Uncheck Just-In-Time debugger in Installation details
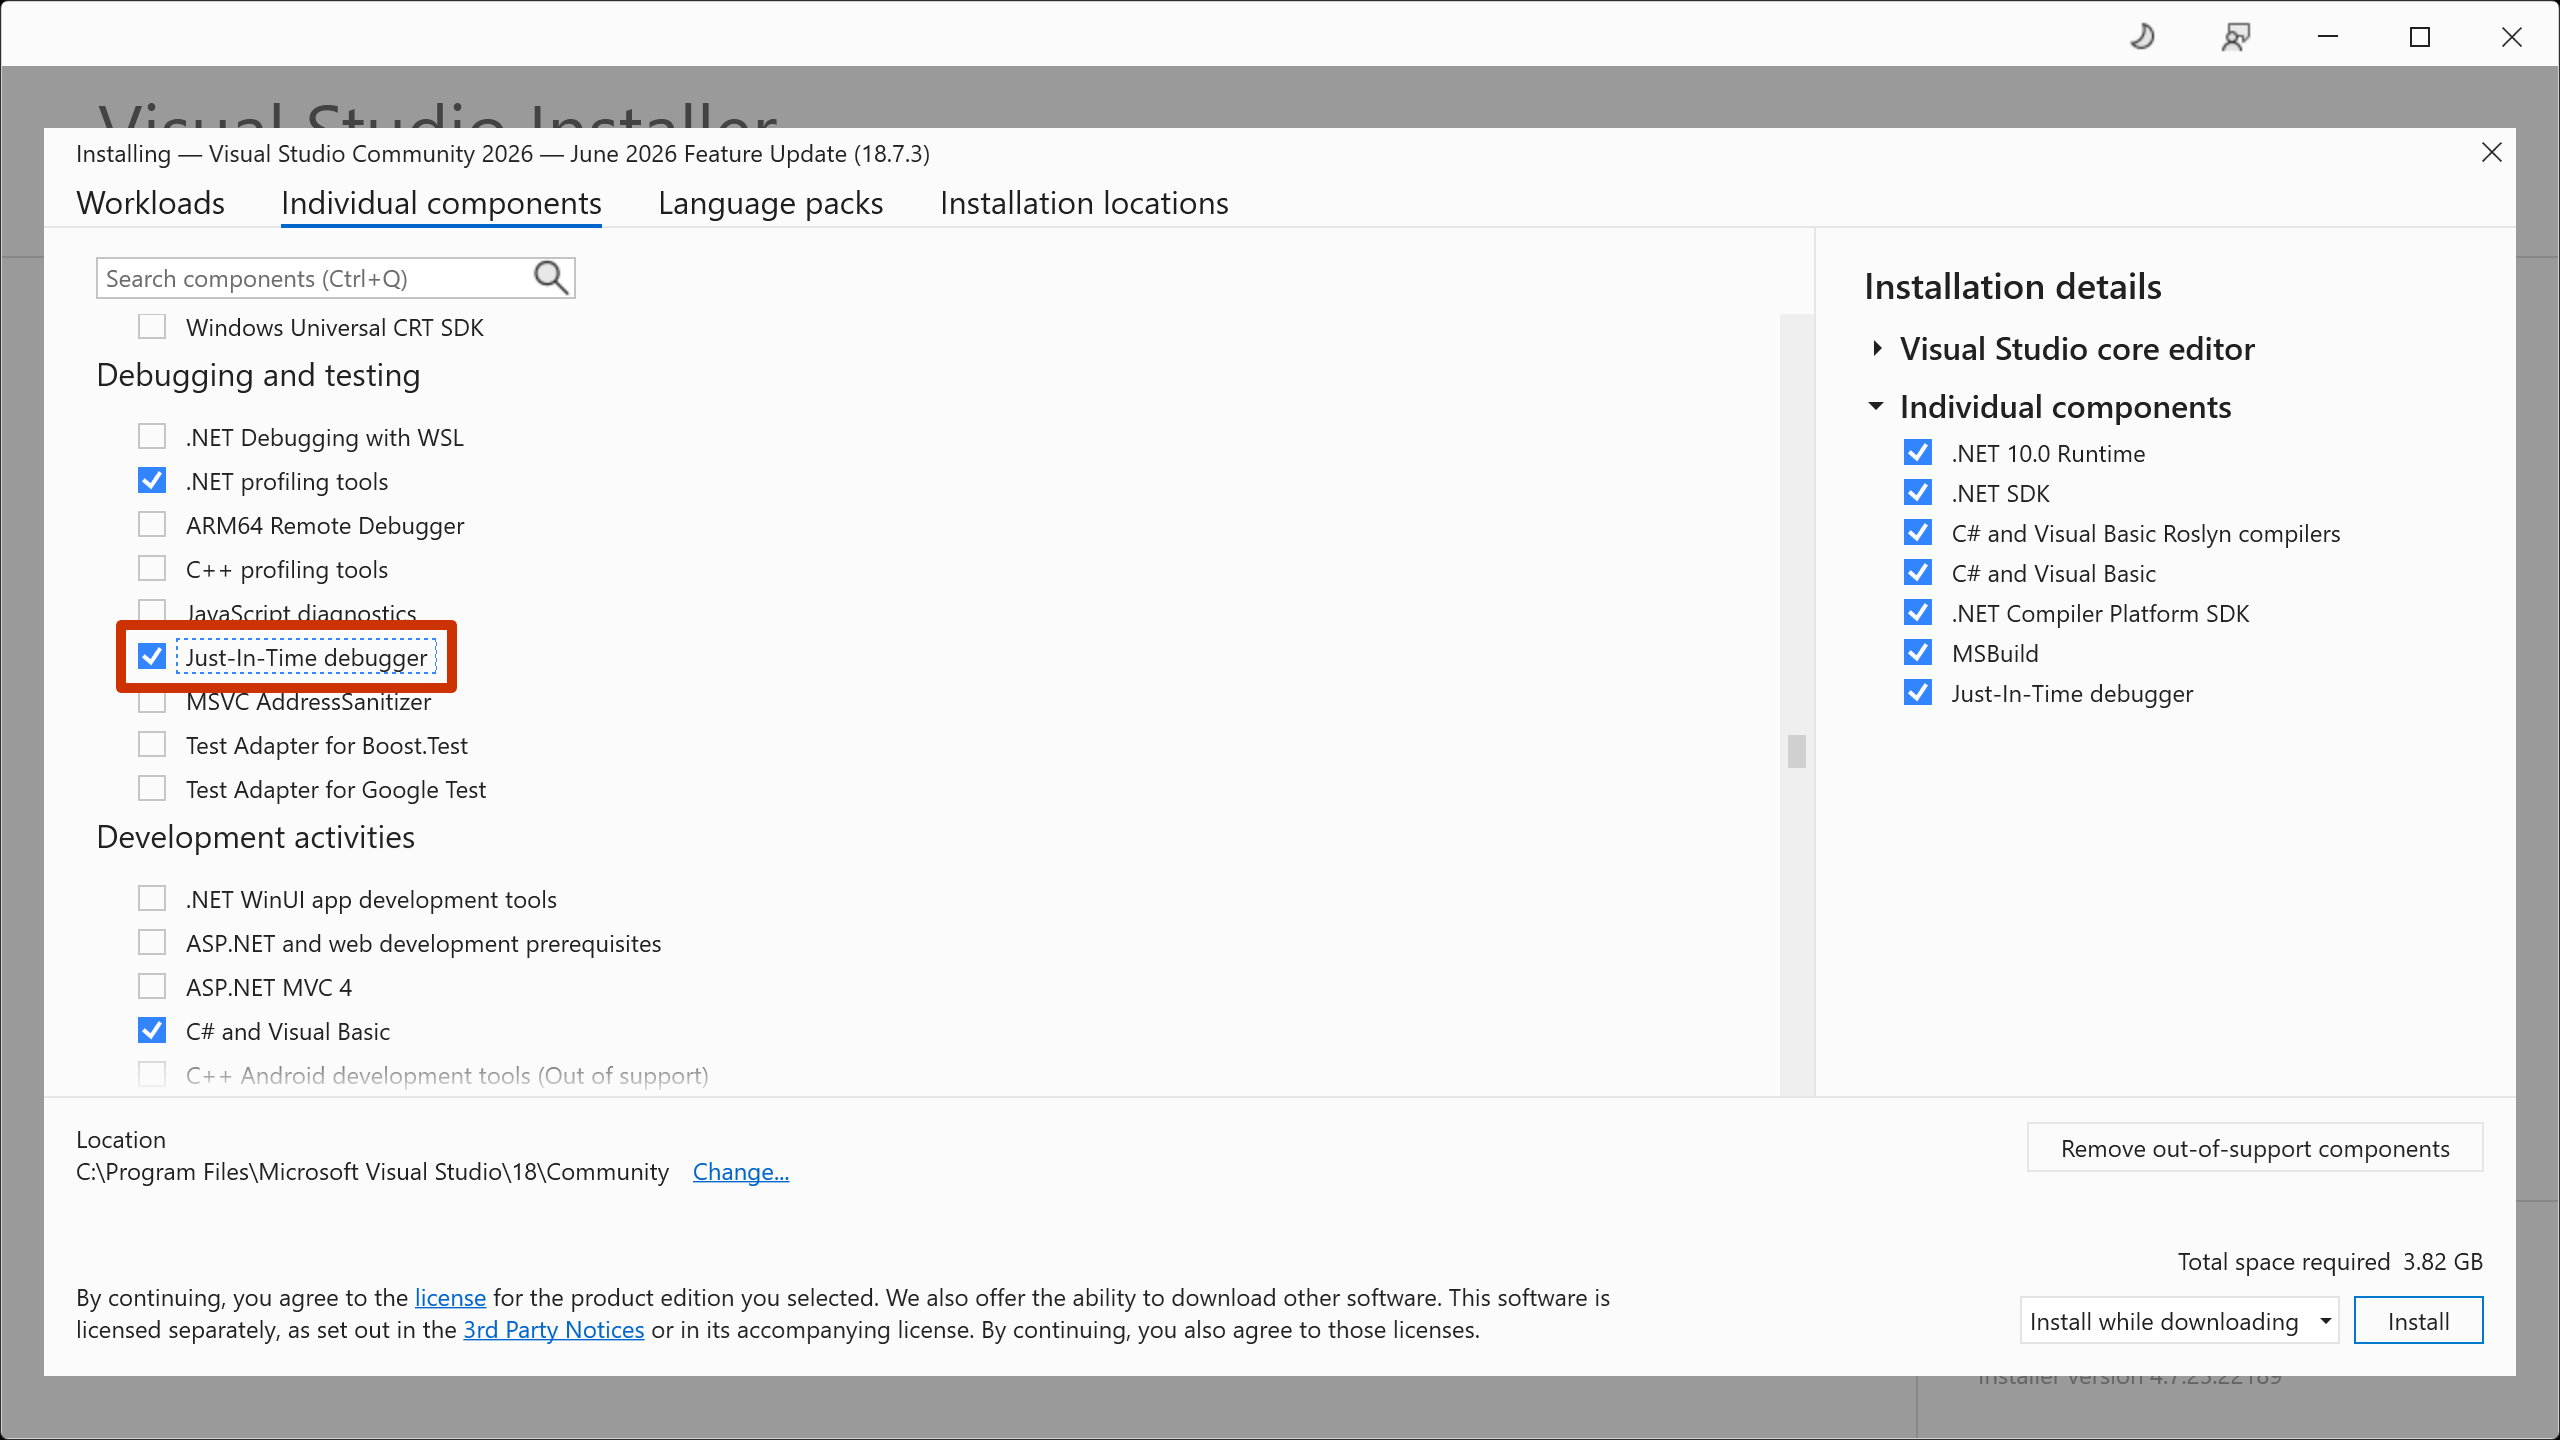The image size is (2560, 1440). [x=1918, y=693]
